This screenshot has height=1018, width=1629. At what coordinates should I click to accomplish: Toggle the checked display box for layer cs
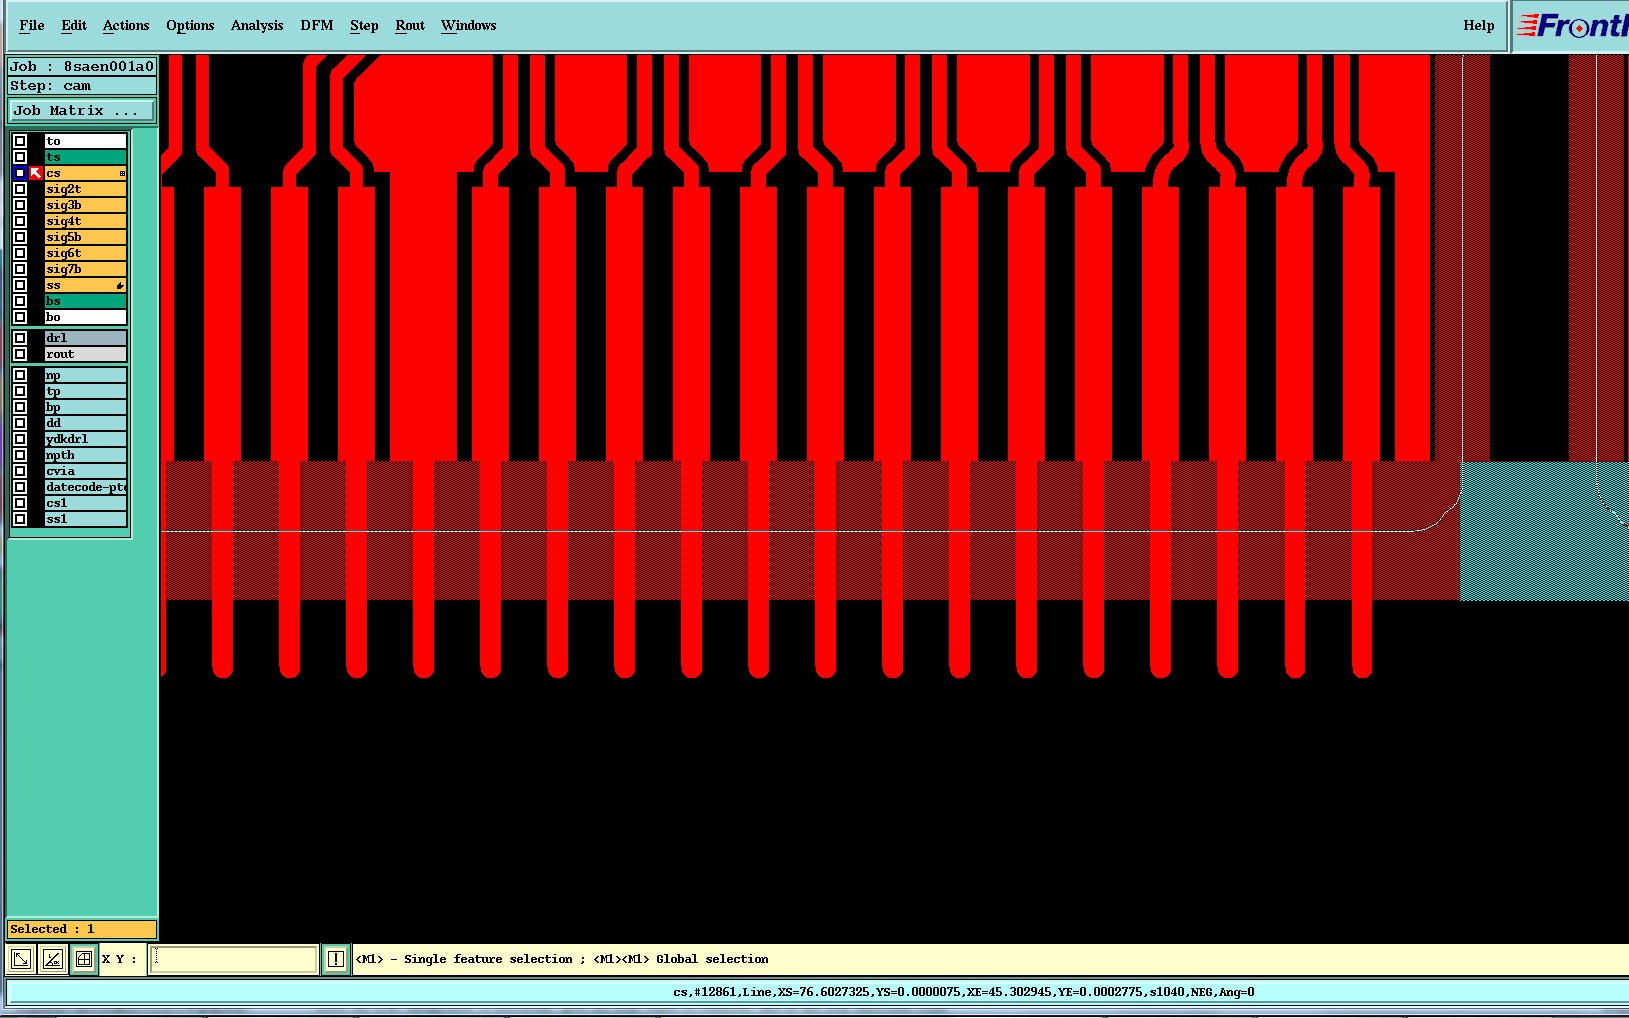click(19, 173)
